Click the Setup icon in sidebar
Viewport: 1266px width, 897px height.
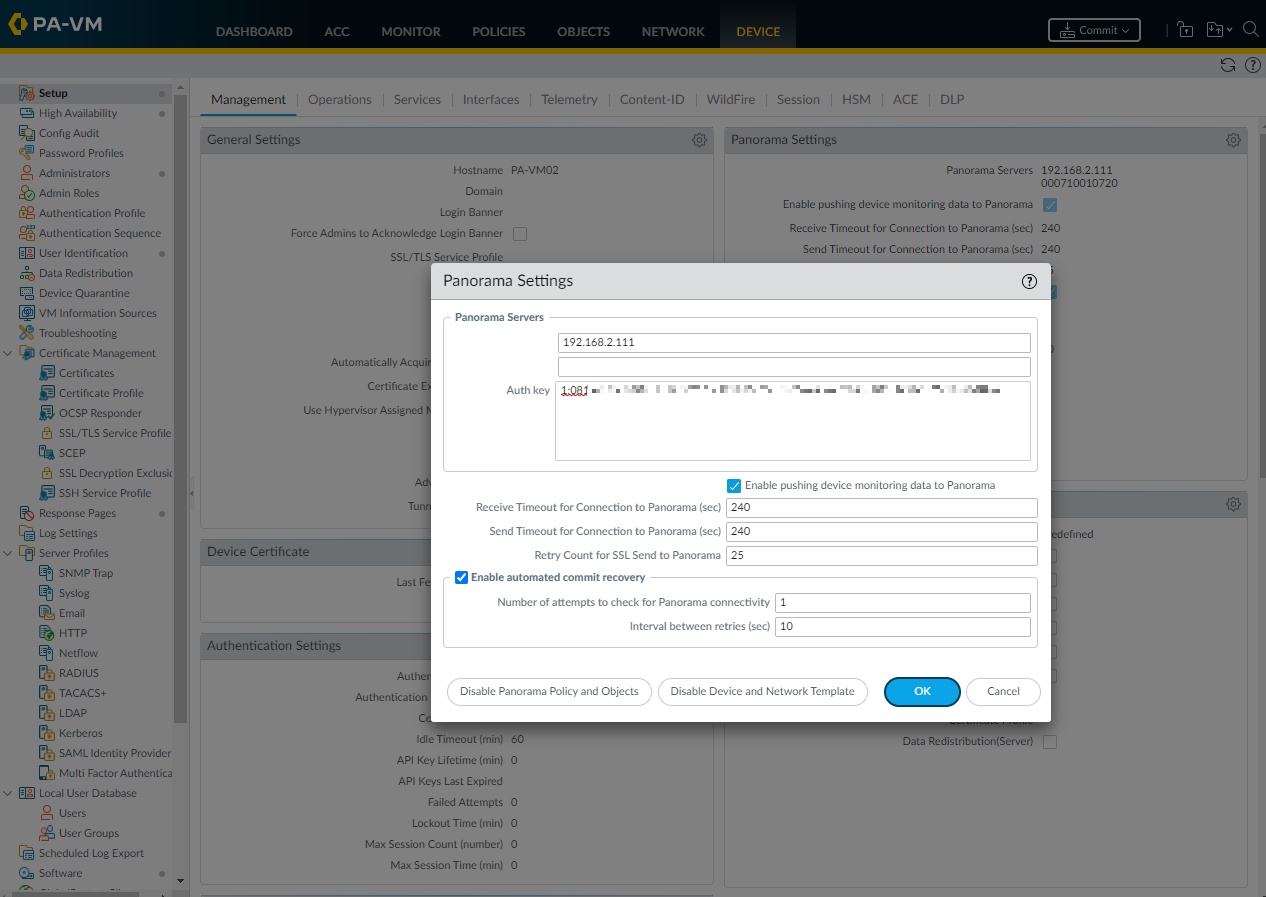(x=27, y=93)
